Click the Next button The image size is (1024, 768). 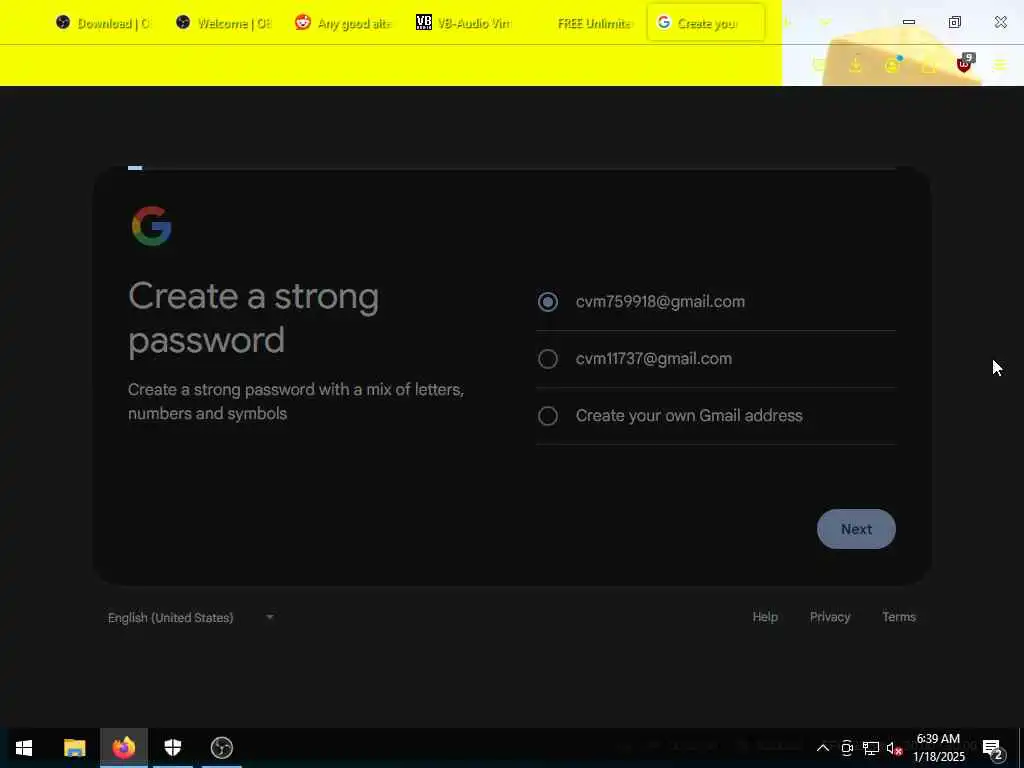(x=856, y=529)
